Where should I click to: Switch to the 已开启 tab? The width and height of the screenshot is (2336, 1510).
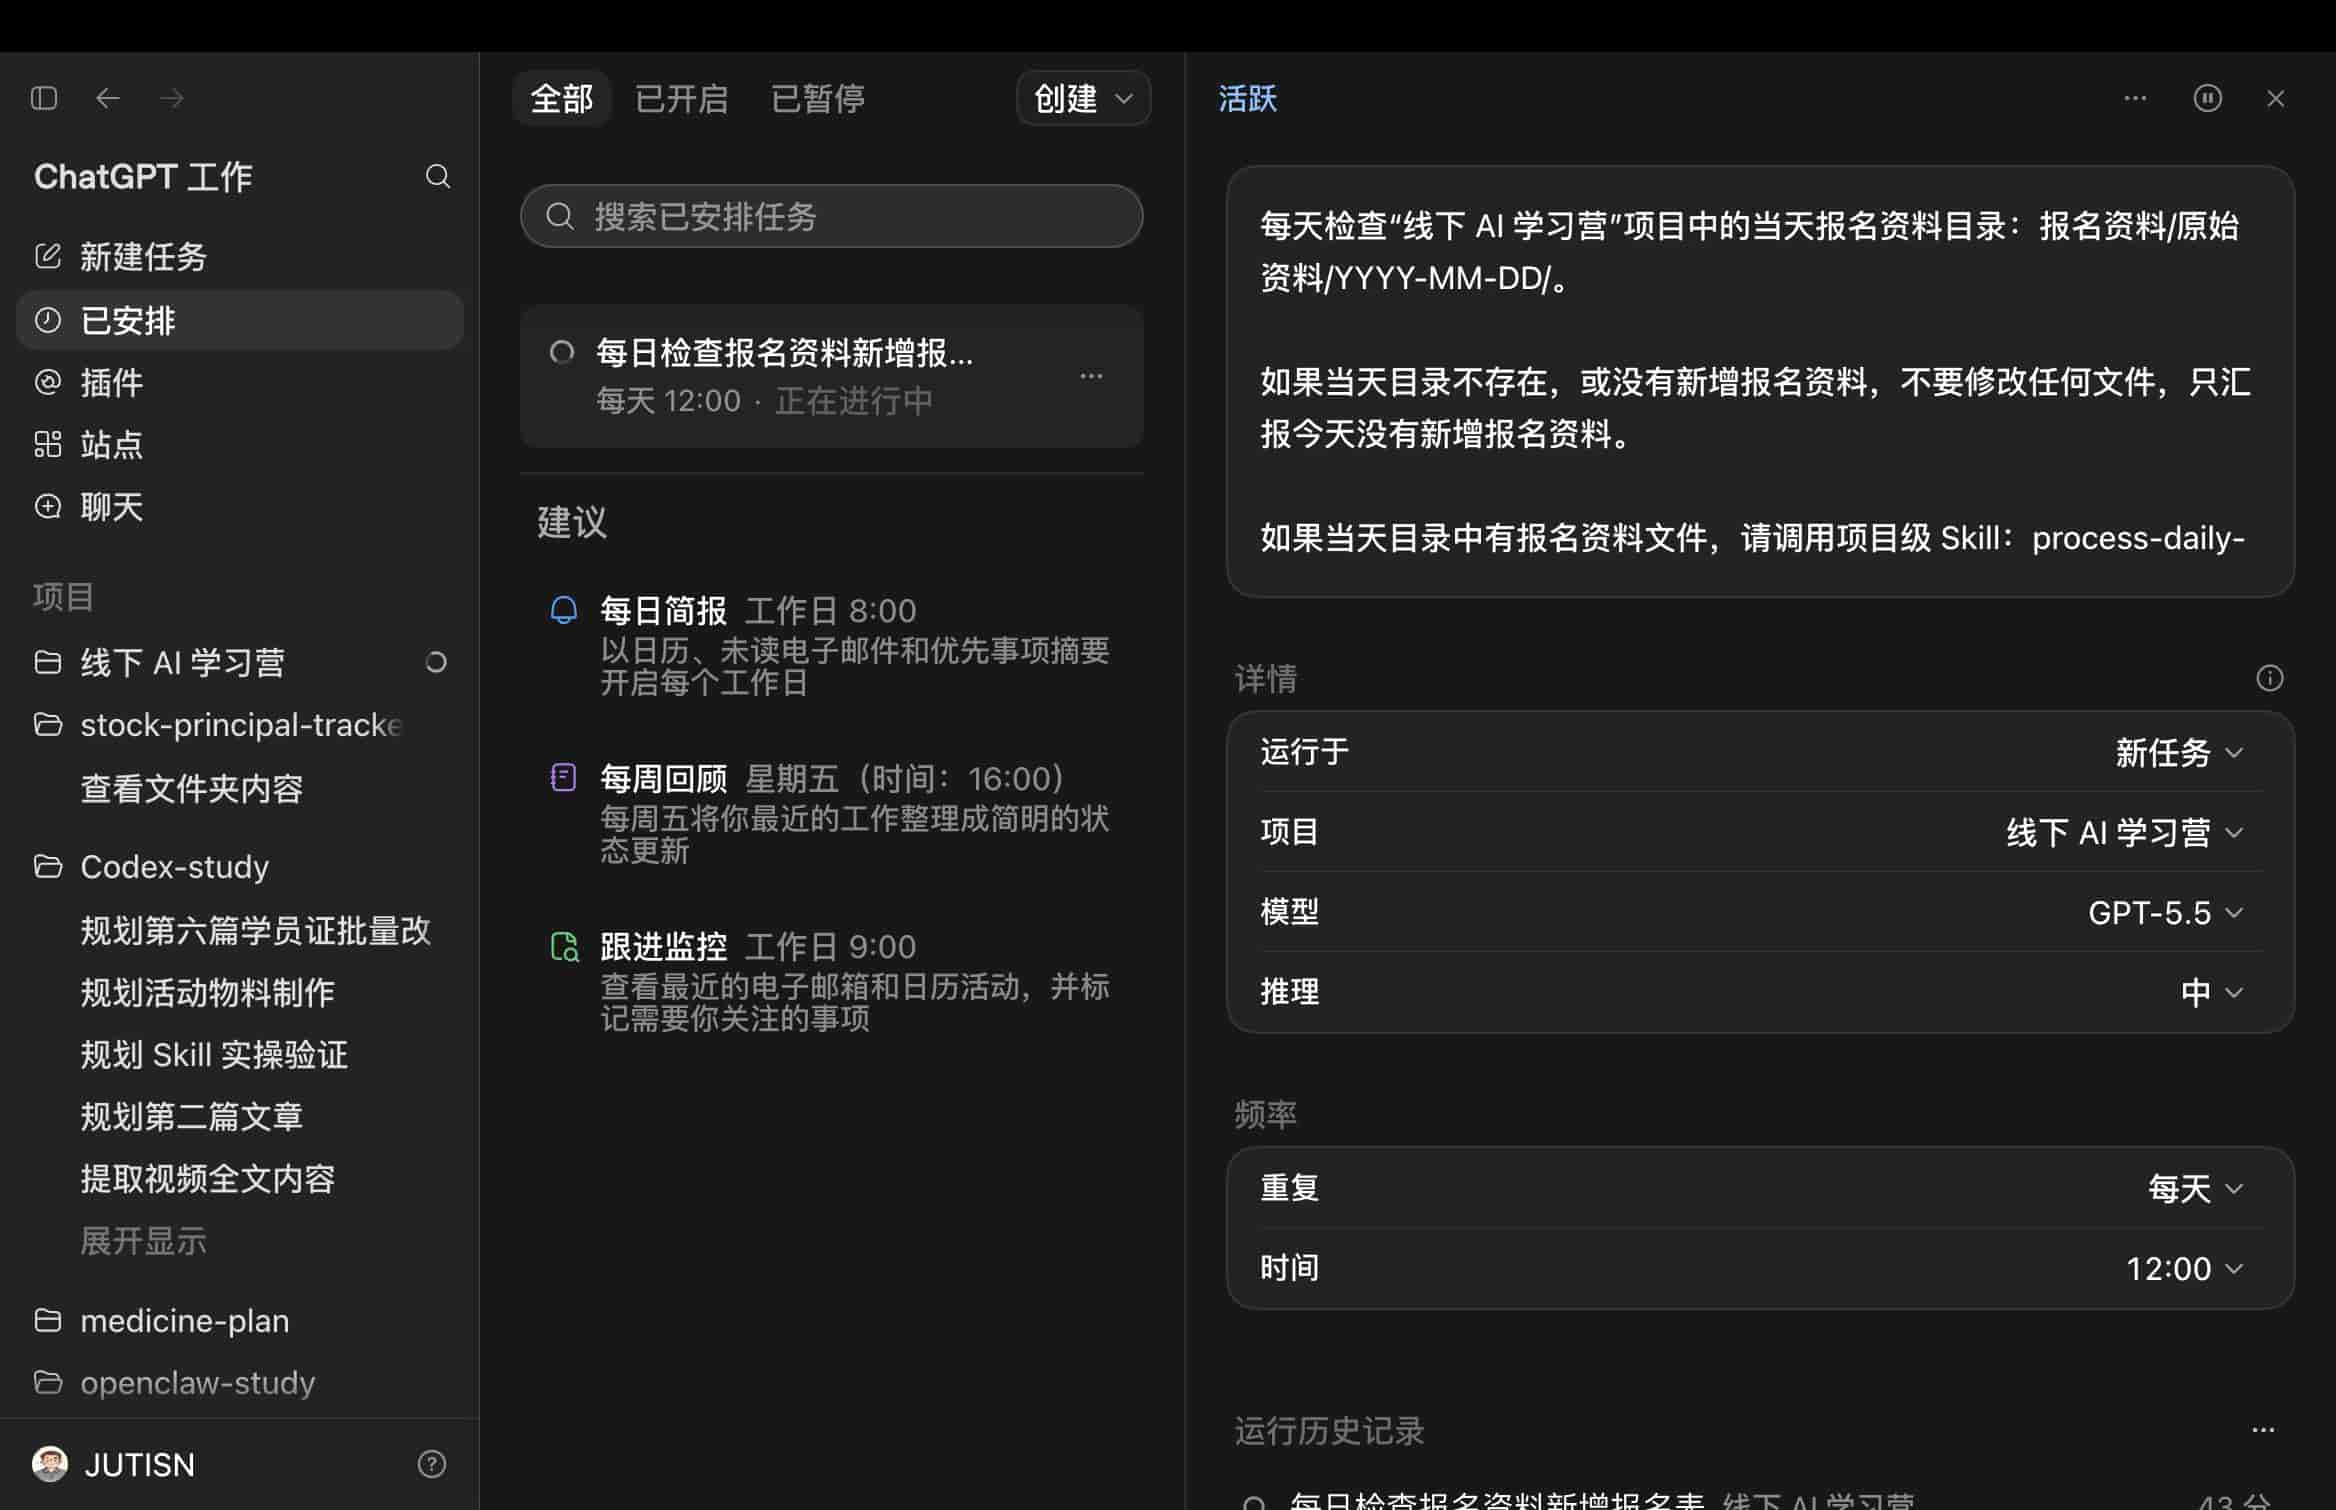coord(681,98)
